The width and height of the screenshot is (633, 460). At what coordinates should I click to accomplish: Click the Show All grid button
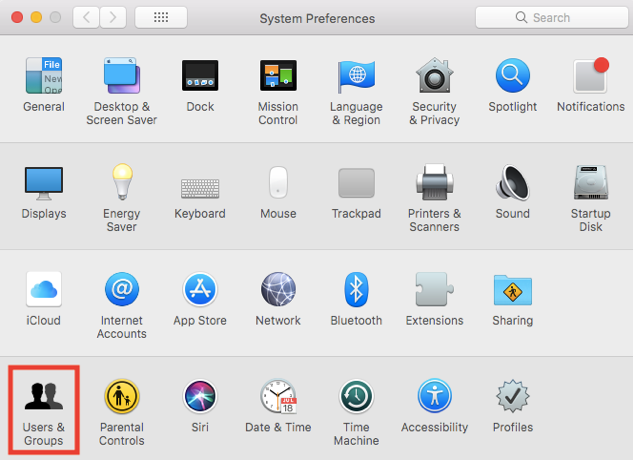coord(160,17)
